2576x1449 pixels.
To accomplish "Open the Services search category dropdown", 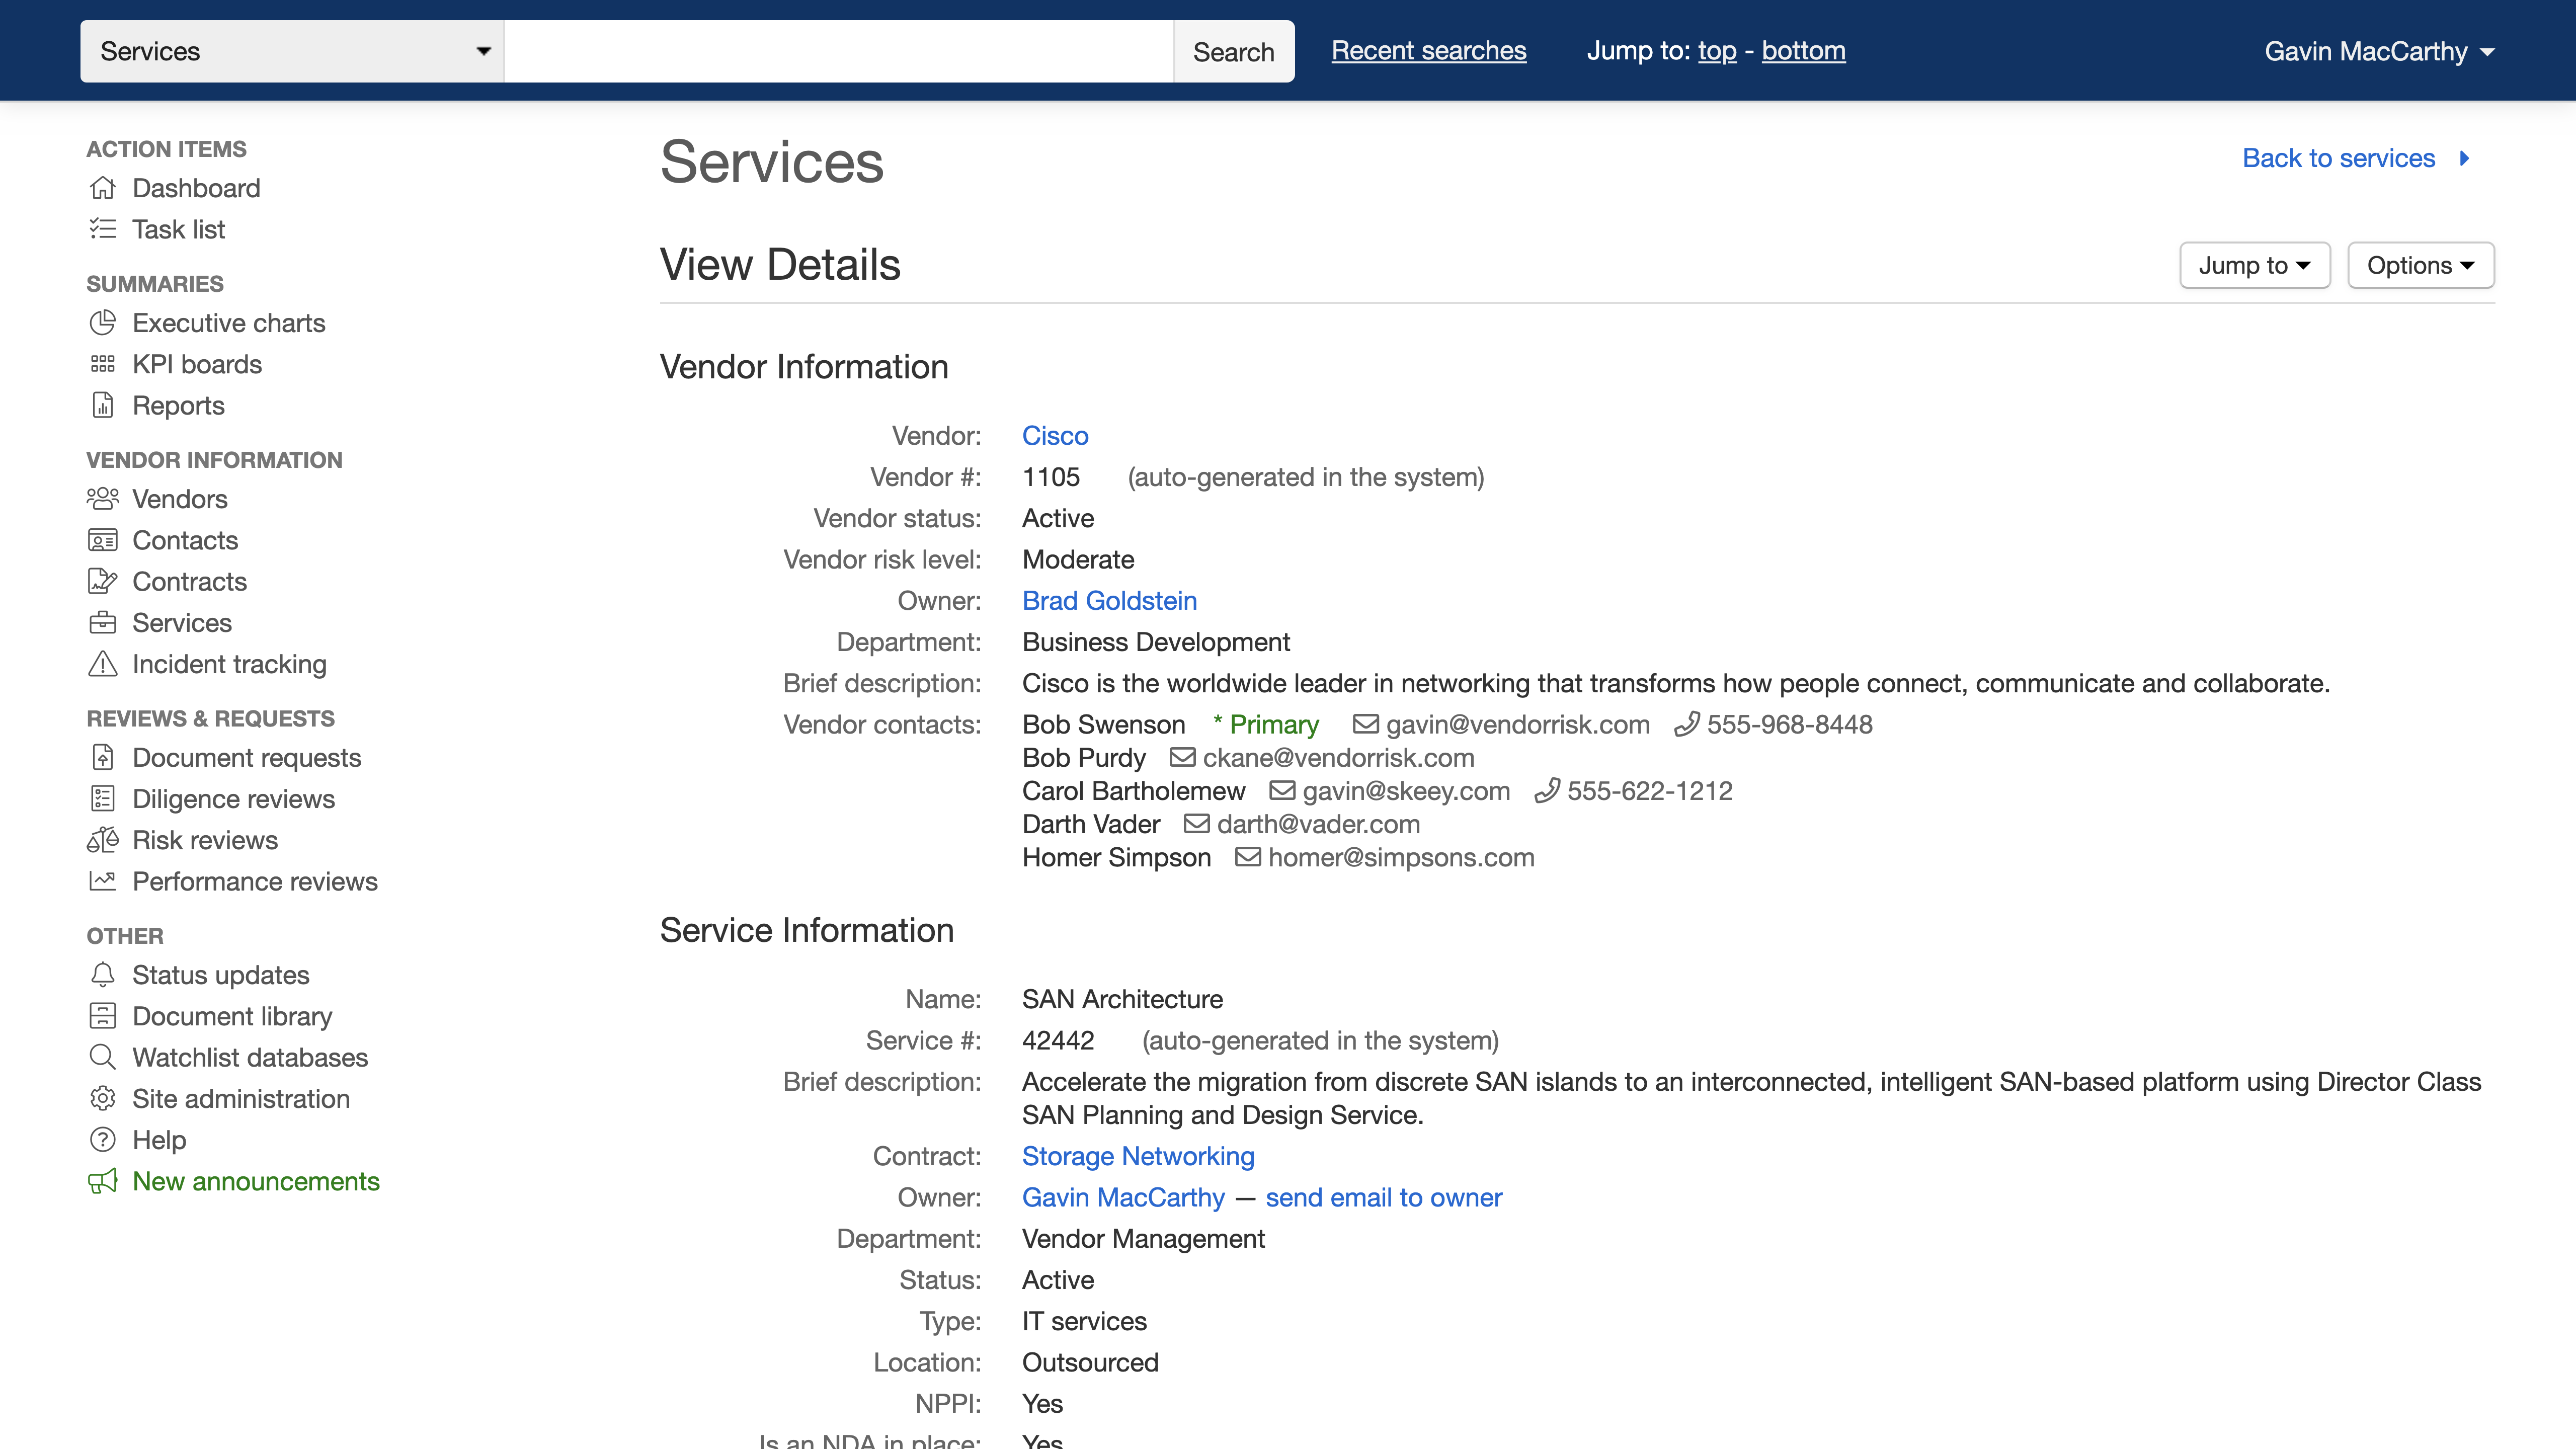I will tap(292, 51).
